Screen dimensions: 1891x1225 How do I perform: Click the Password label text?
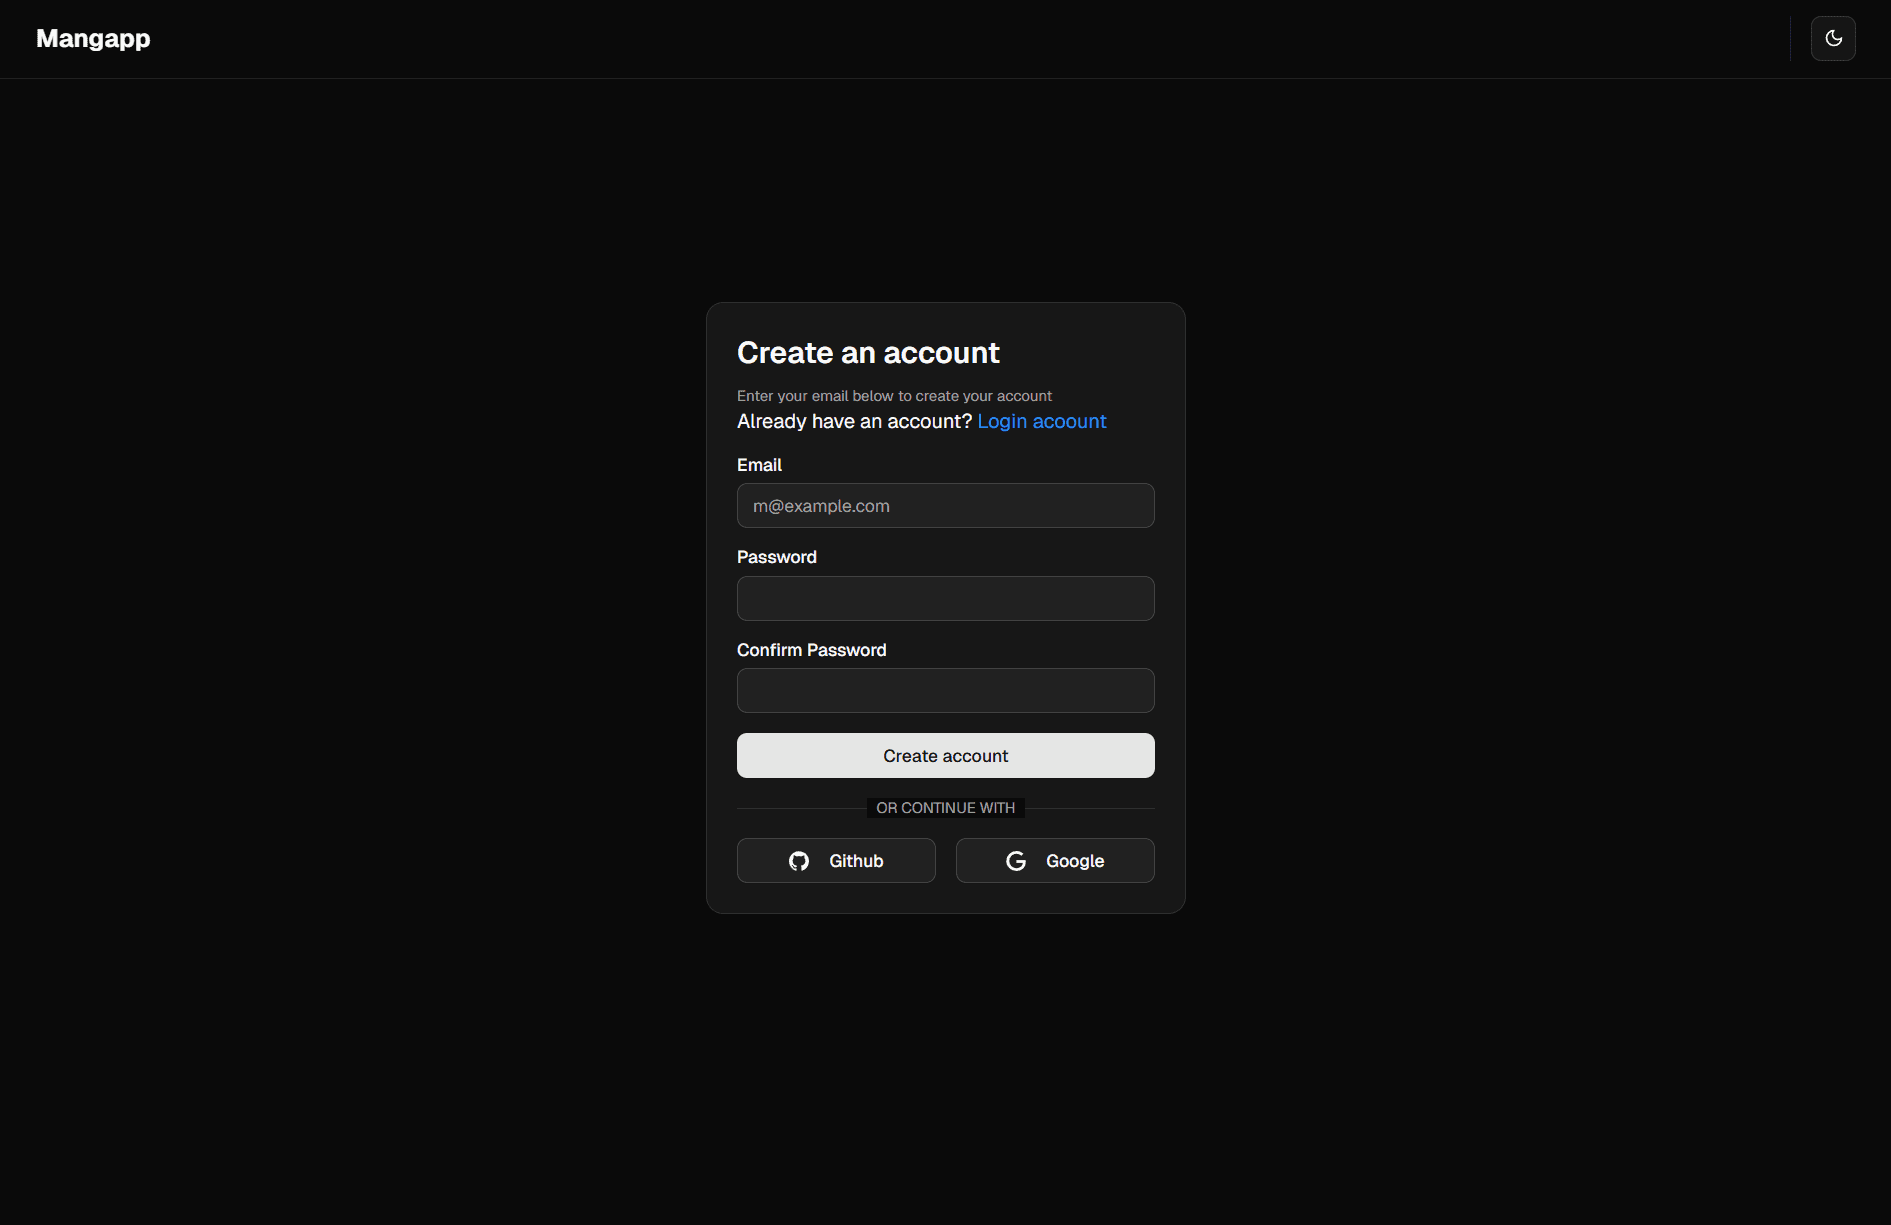tap(777, 556)
